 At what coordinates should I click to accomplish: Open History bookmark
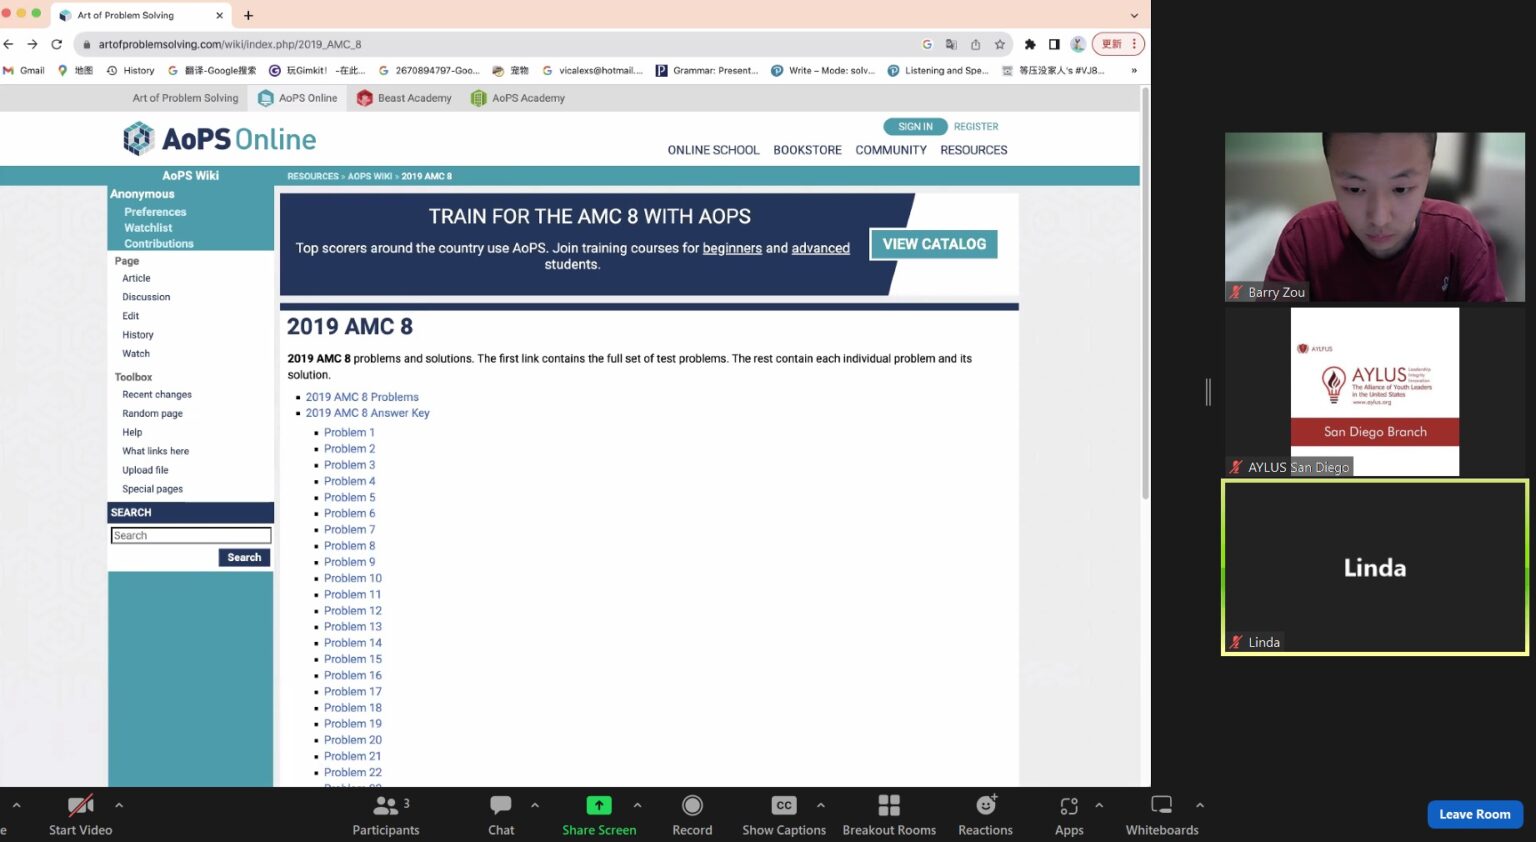click(x=131, y=70)
